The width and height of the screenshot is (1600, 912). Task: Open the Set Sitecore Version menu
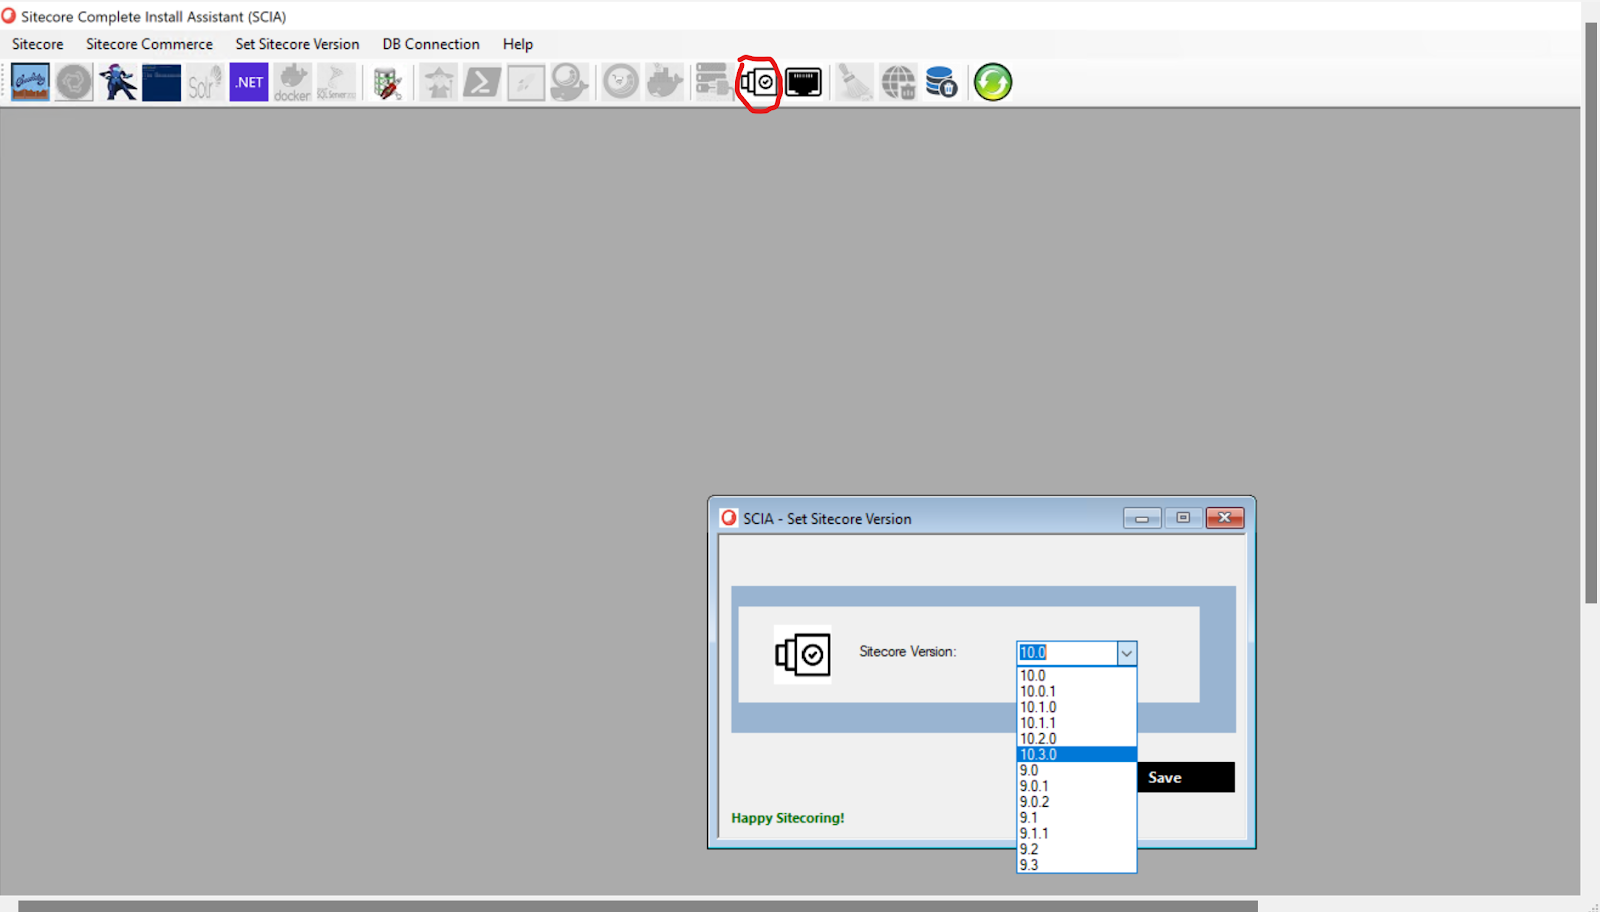coord(297,44)
